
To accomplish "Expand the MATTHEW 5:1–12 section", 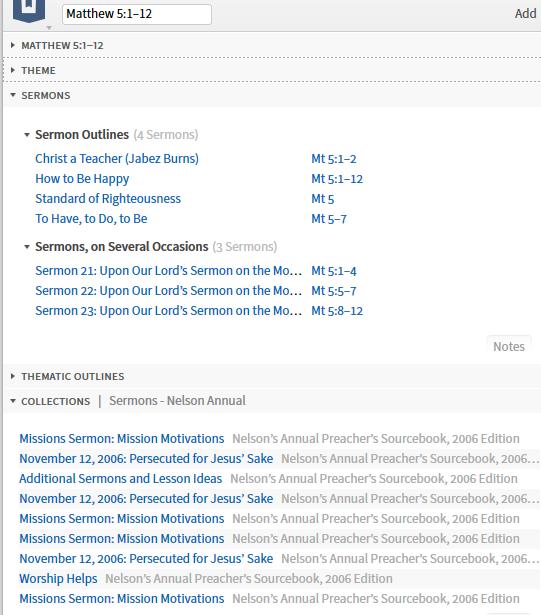I will pos(13,45).
